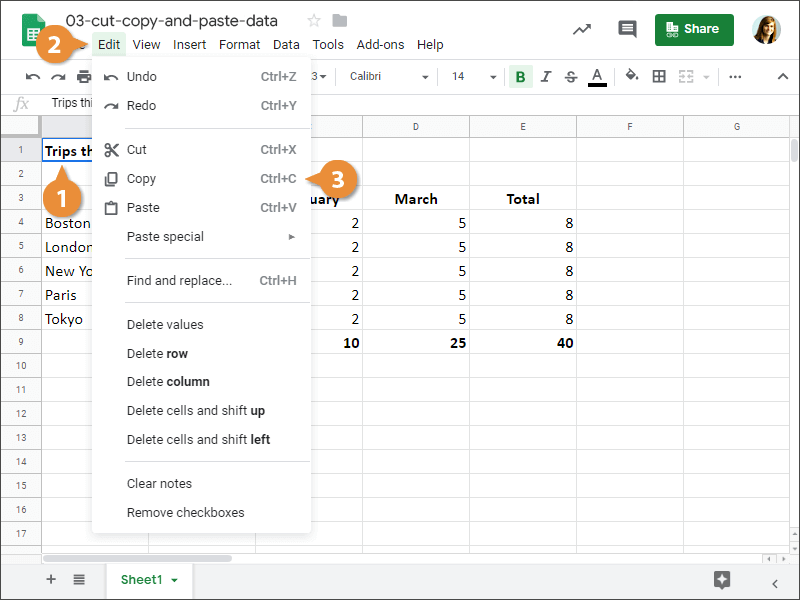The width and height of the screenshot is (800, 600).
Task: Change the text color underline swatch
Action: point(597,77)
